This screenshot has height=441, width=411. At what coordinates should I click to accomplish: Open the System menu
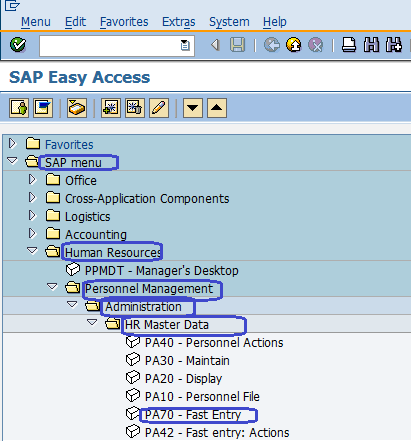[x=229, y=22]
